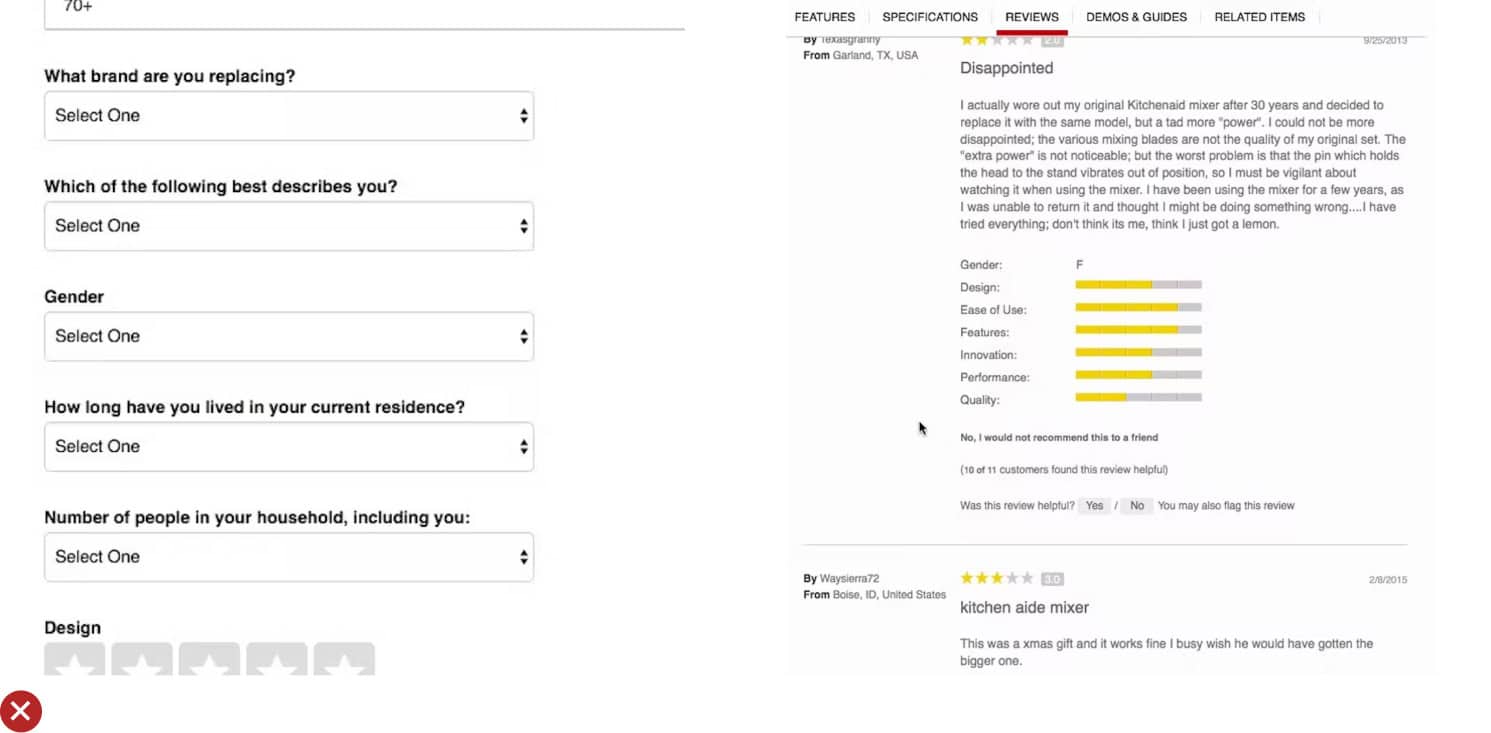Go to the Demos & Guides tab
Image resolution: width=1491 pixels, height=733 pixels.
point(1136,17)
